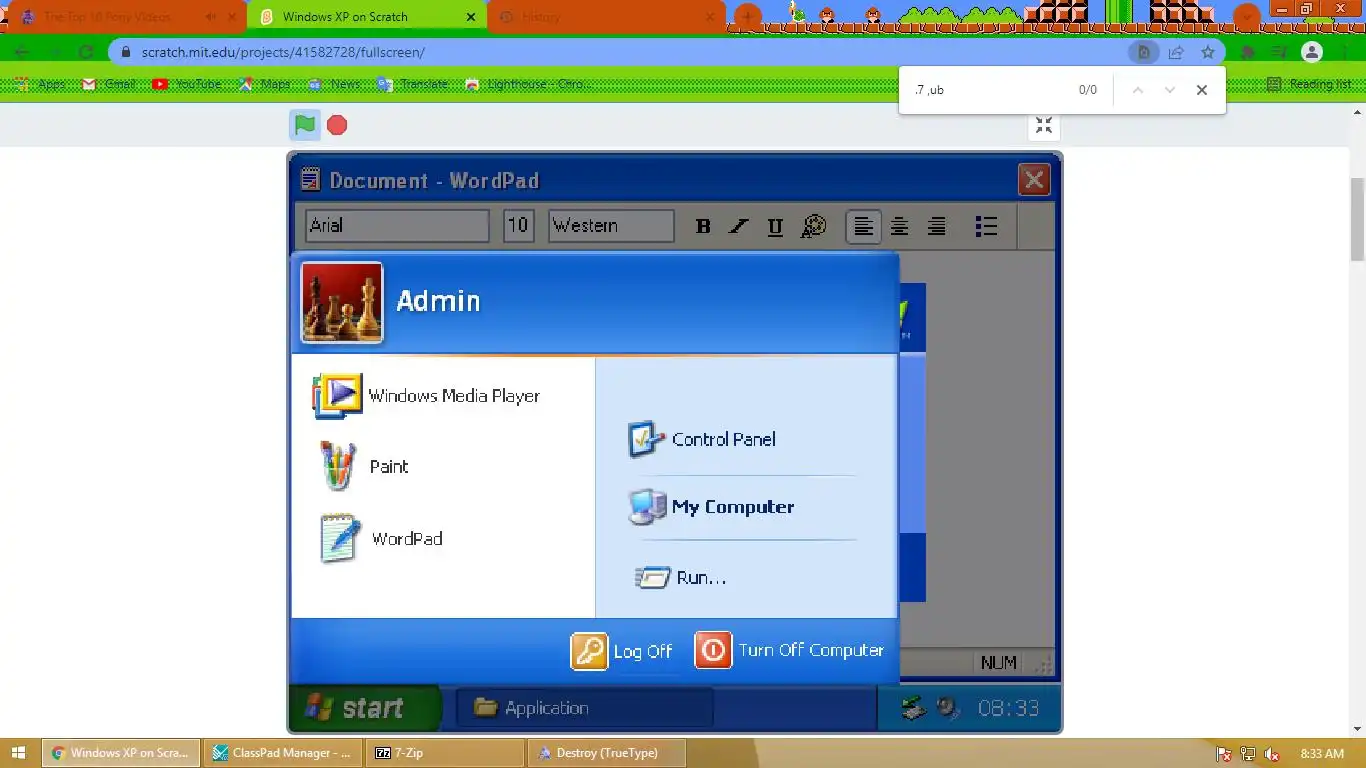Select Run... in the Start menu
Screen dimensions: 1366x768
[x=681, y=578]
